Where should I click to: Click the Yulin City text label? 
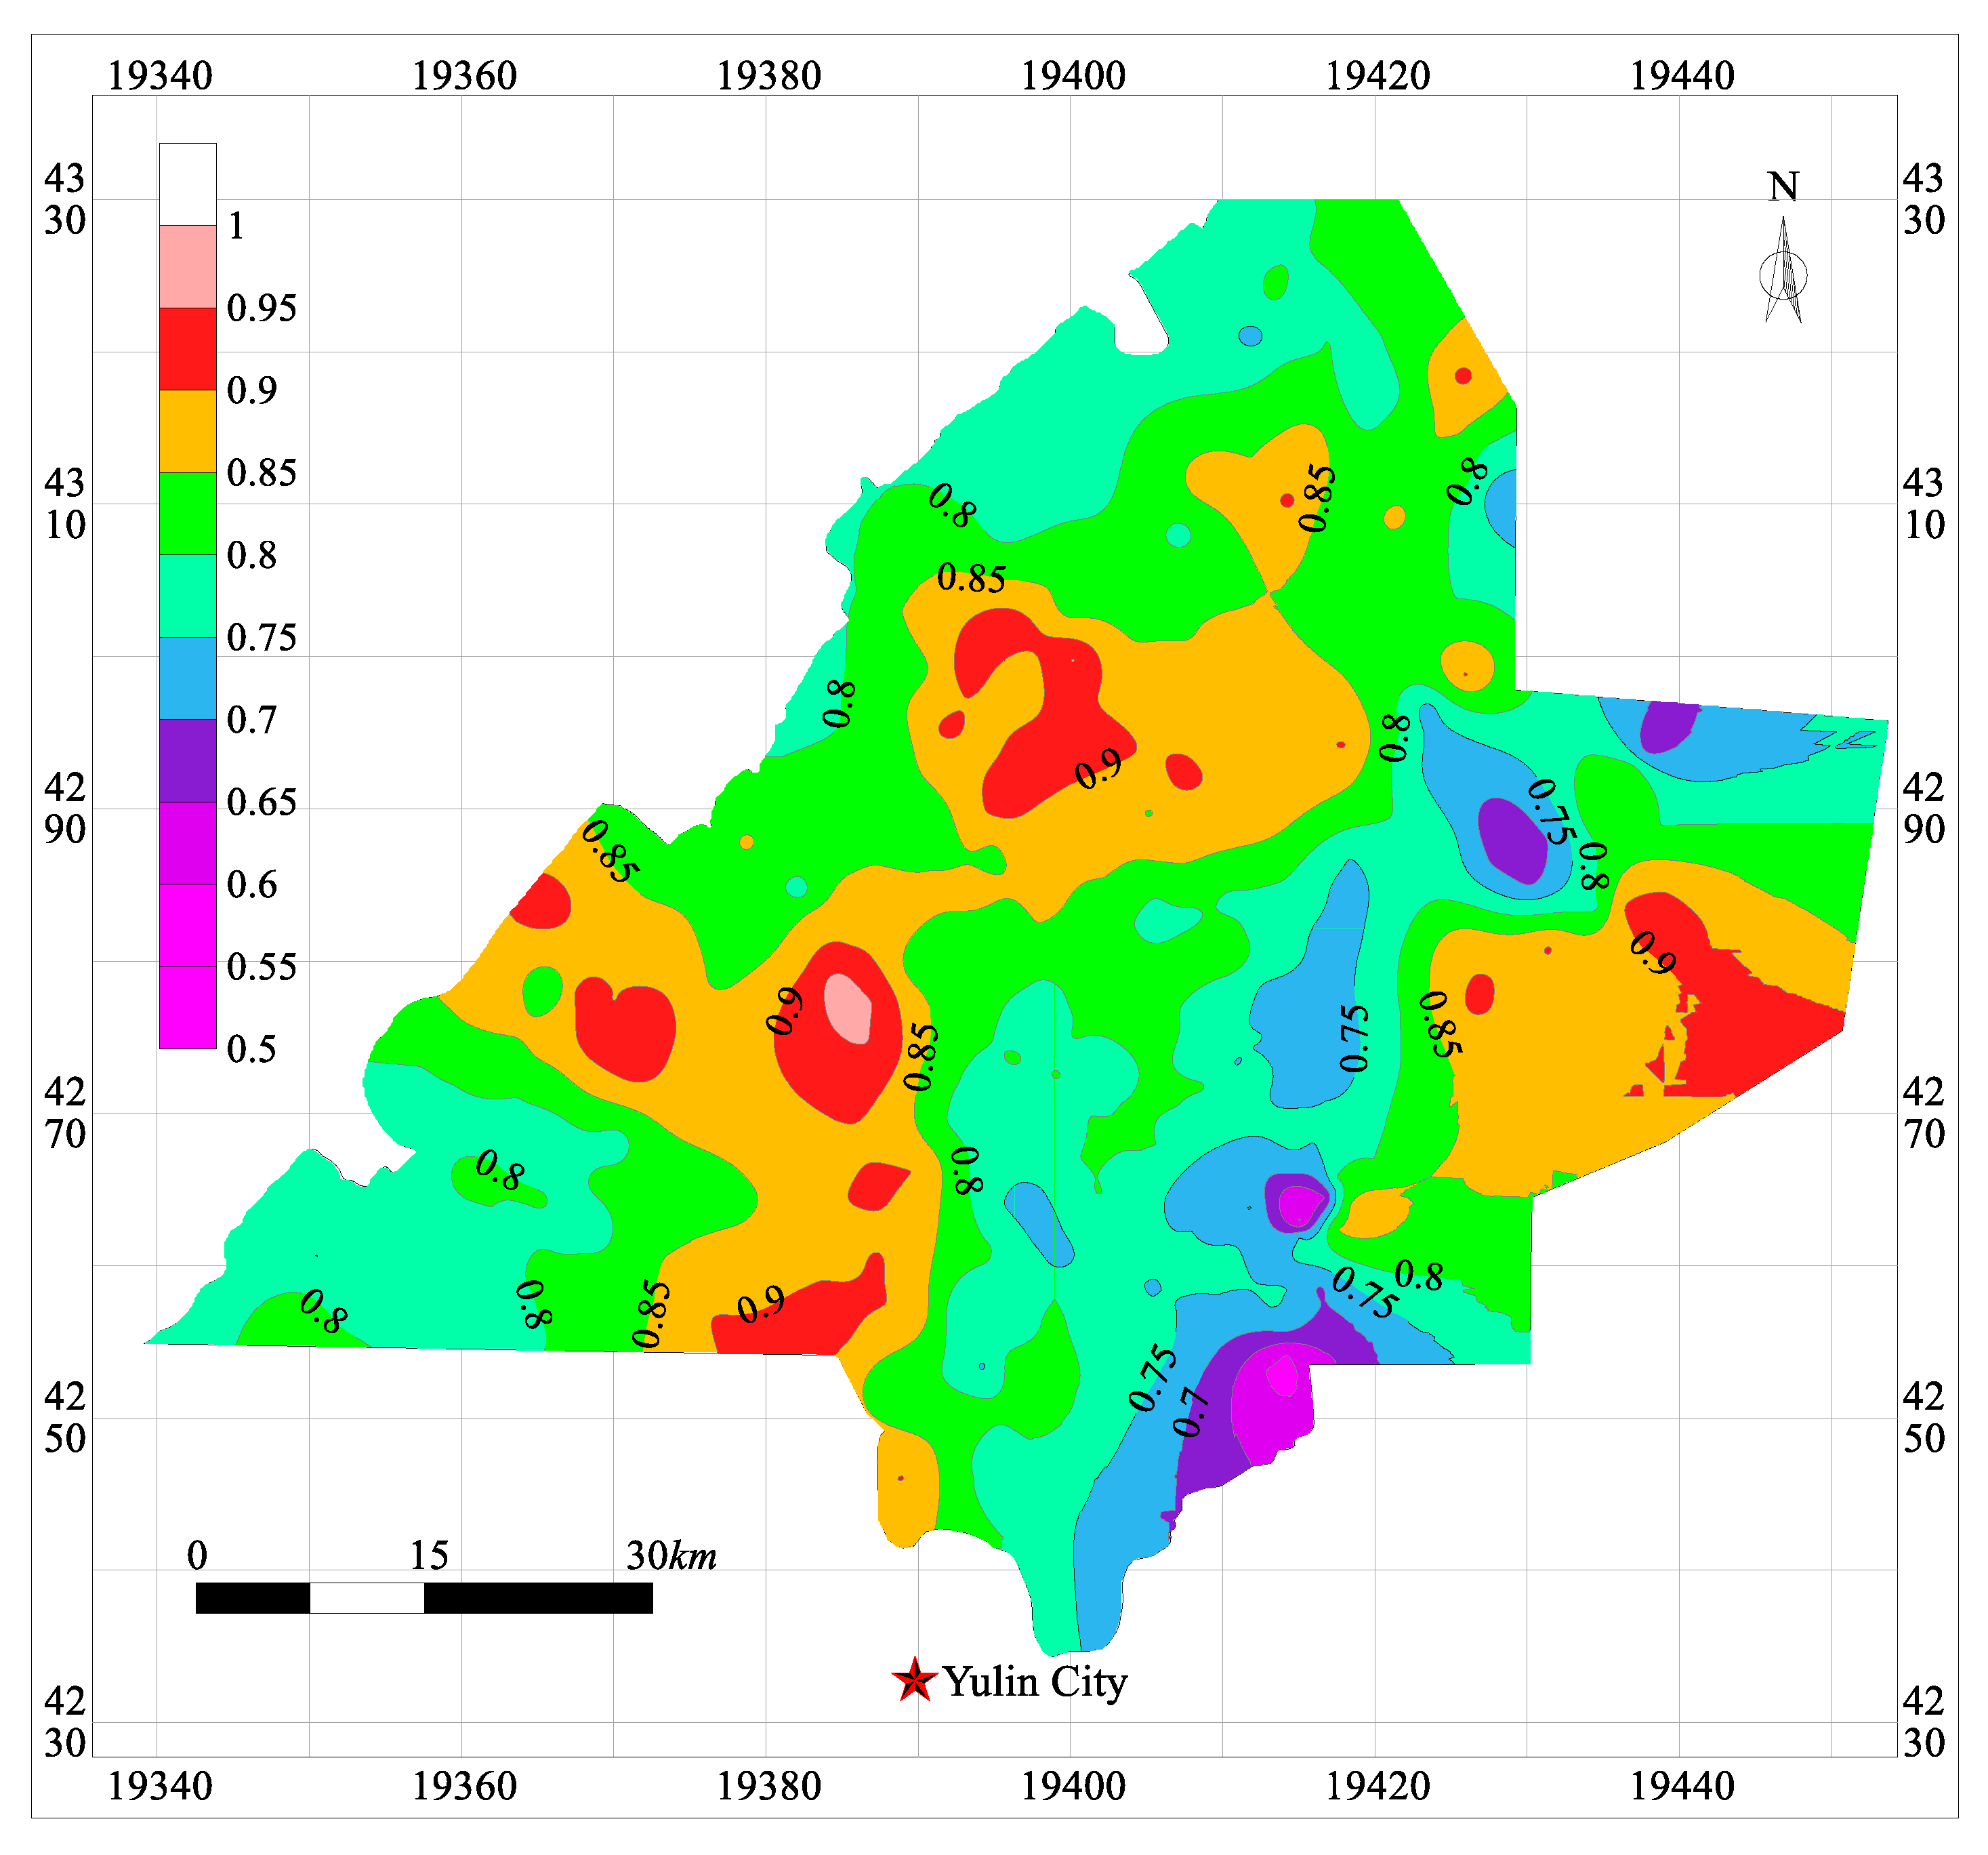(1035, 1683)
